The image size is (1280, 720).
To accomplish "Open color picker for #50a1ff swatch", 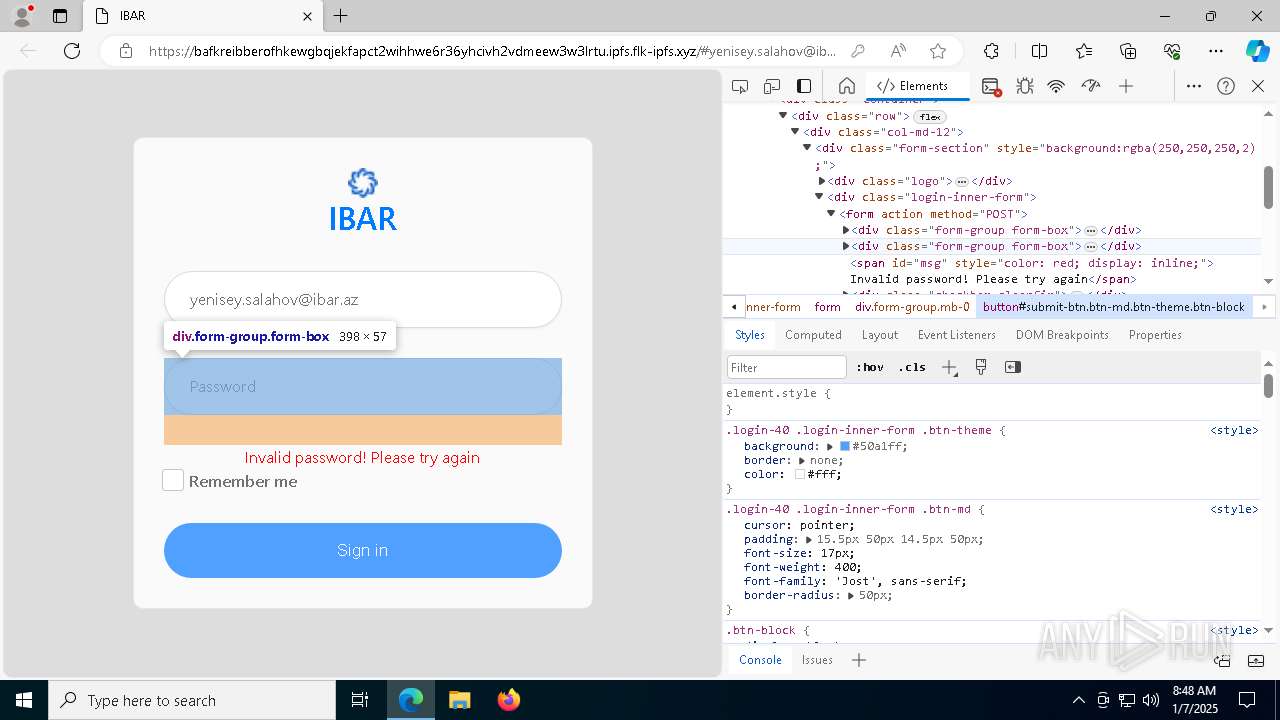I will tap(845, 446).
